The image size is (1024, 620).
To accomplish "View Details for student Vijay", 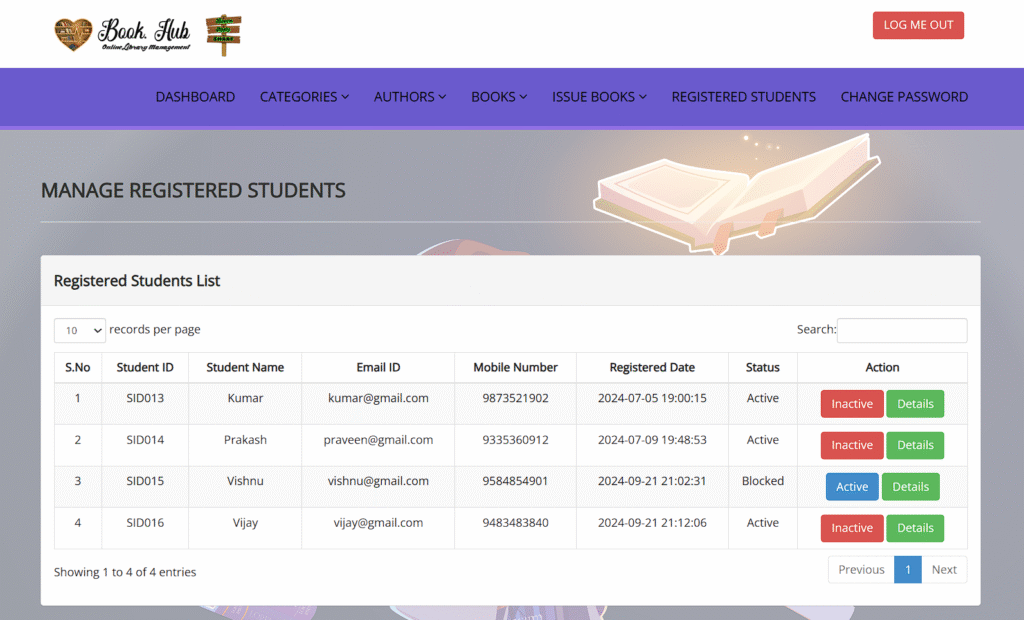I will tap(915, 528).
